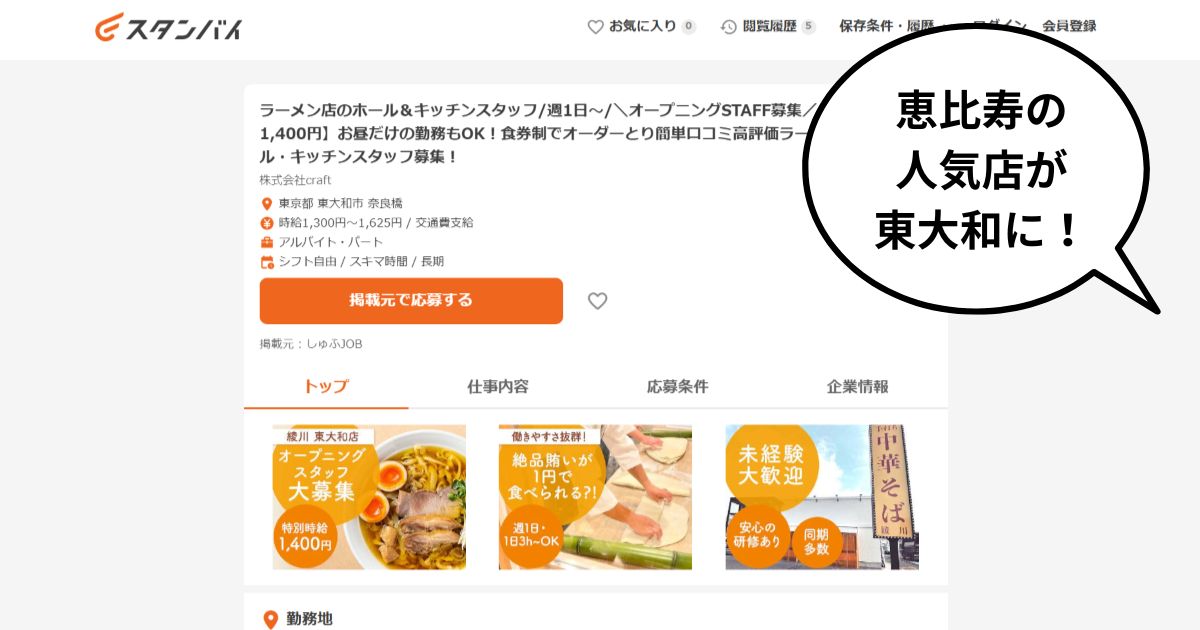This screenshot has height=630, width=1200.
Task: Open the 仕事内容 tab
Action: coord(498,387)
